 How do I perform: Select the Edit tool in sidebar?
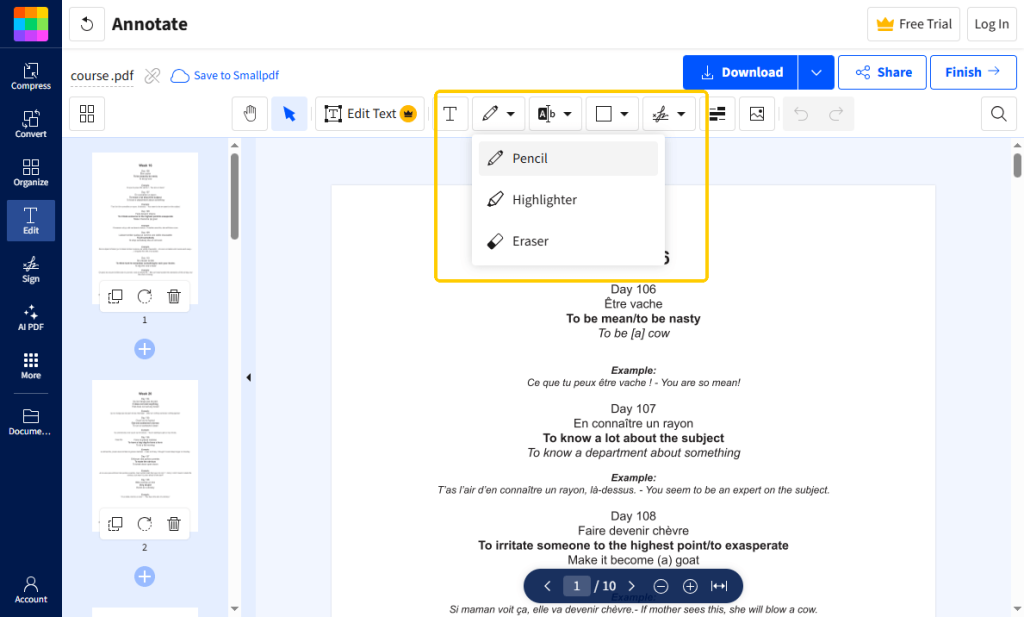[31, 221]
